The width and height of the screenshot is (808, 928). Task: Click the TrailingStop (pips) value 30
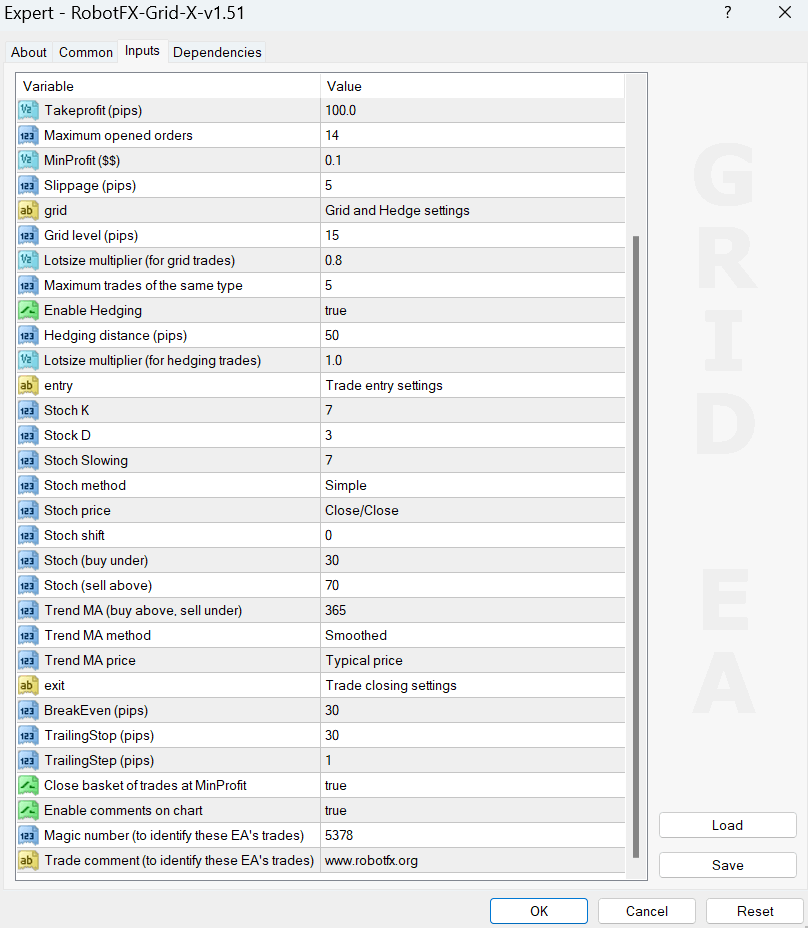click(472, 736)
